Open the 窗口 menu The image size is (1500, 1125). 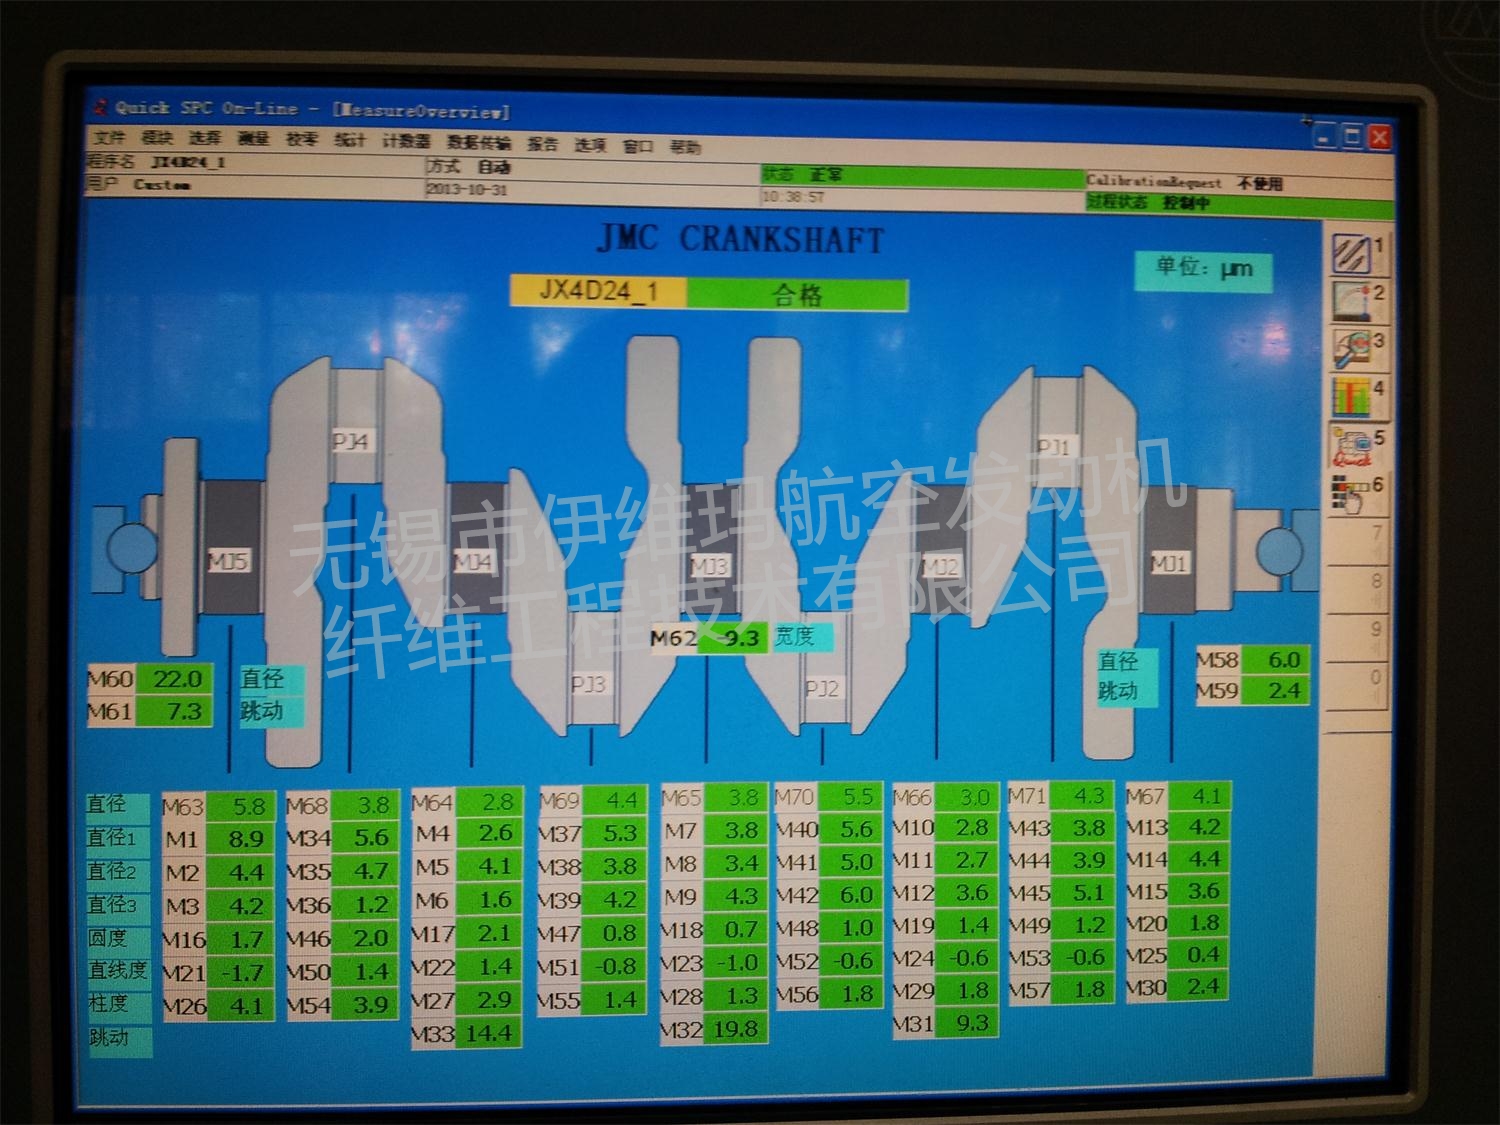[x=637, y=145]
